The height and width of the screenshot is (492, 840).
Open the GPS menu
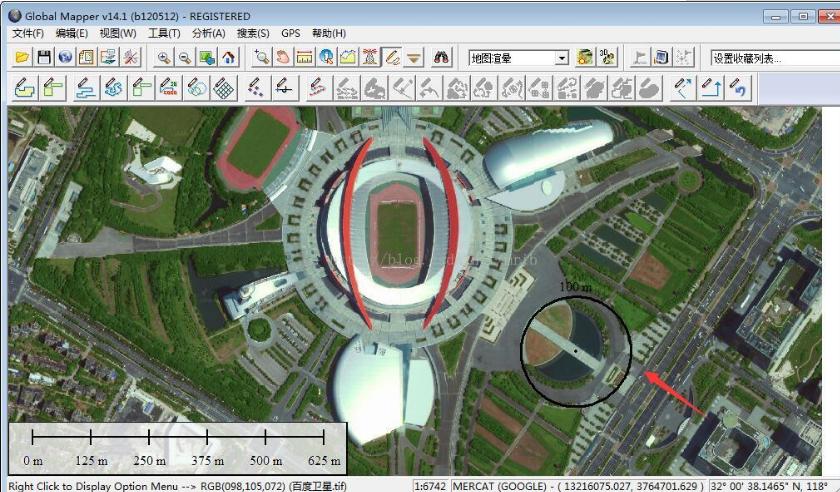(290, 33)
